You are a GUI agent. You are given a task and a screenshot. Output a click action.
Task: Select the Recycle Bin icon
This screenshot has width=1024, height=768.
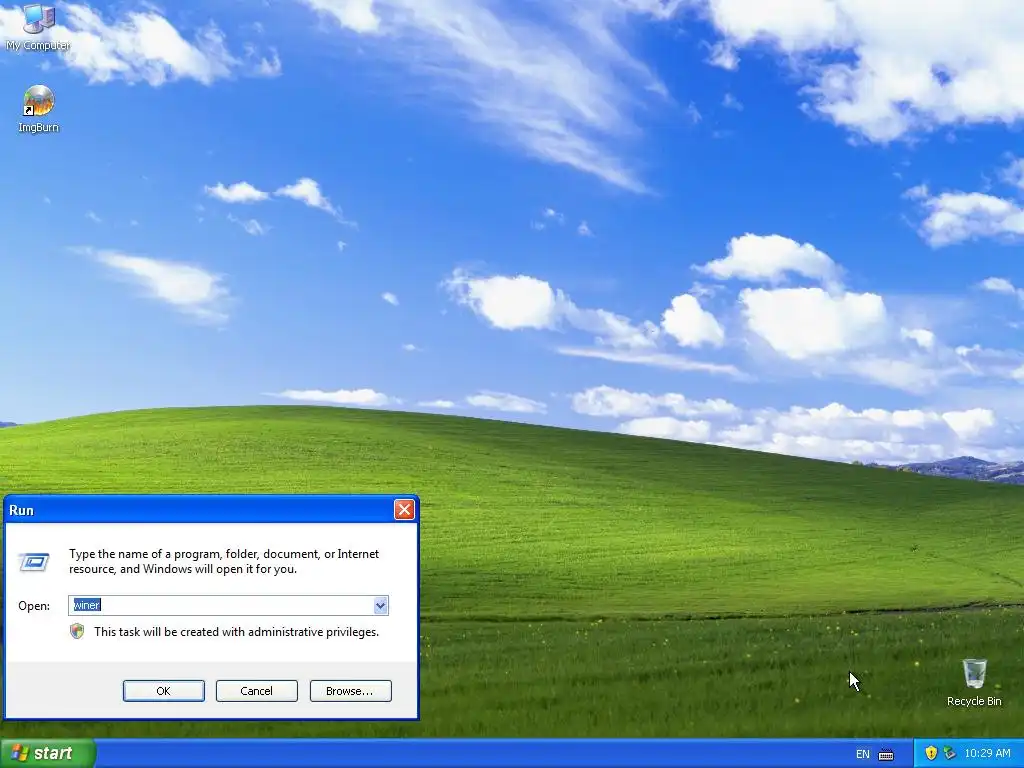tap(974, 682)
